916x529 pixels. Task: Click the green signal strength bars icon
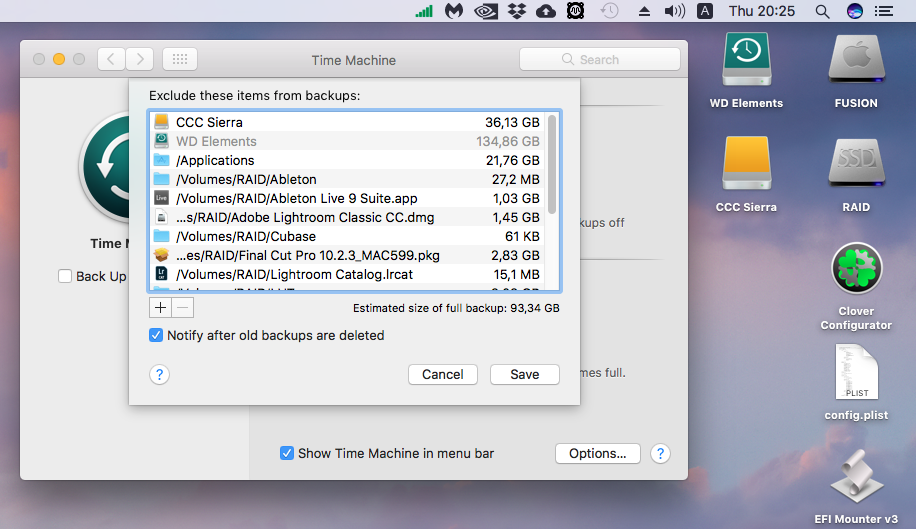pos(424,11)
